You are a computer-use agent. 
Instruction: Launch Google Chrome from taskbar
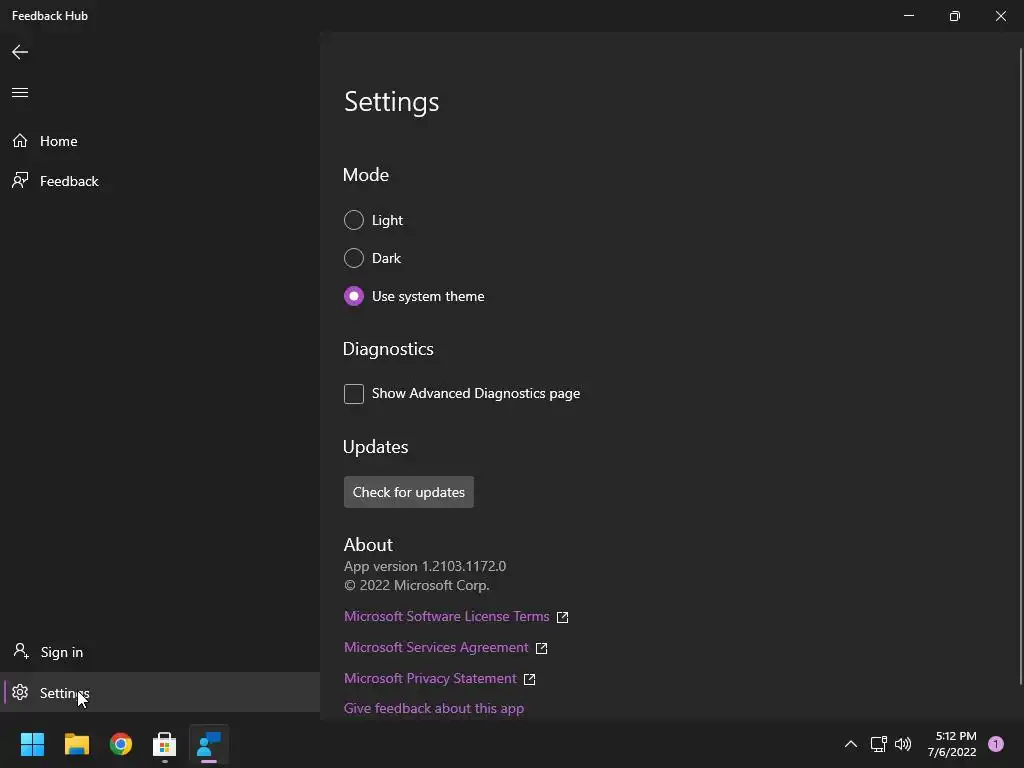point(121,744)
